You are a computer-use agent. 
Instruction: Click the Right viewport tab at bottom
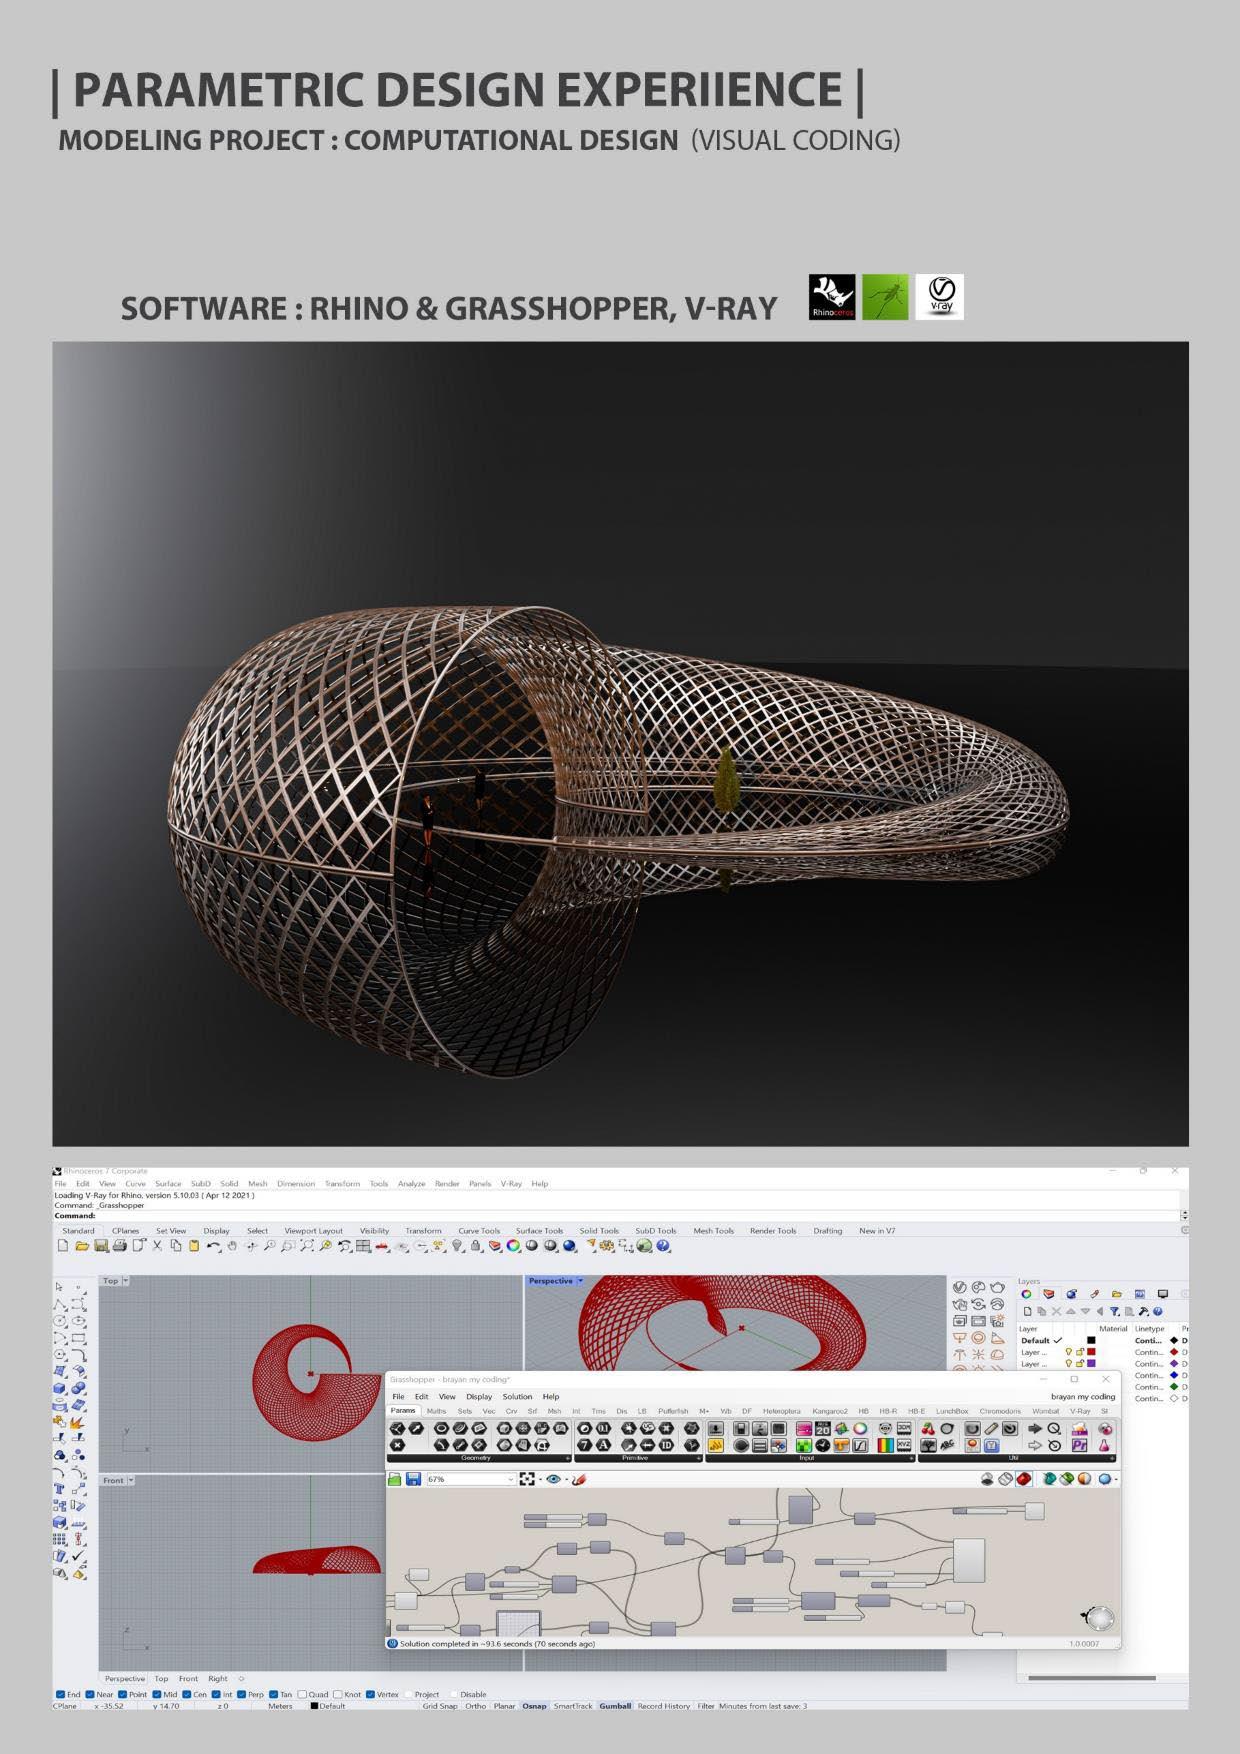[217, 1678]
